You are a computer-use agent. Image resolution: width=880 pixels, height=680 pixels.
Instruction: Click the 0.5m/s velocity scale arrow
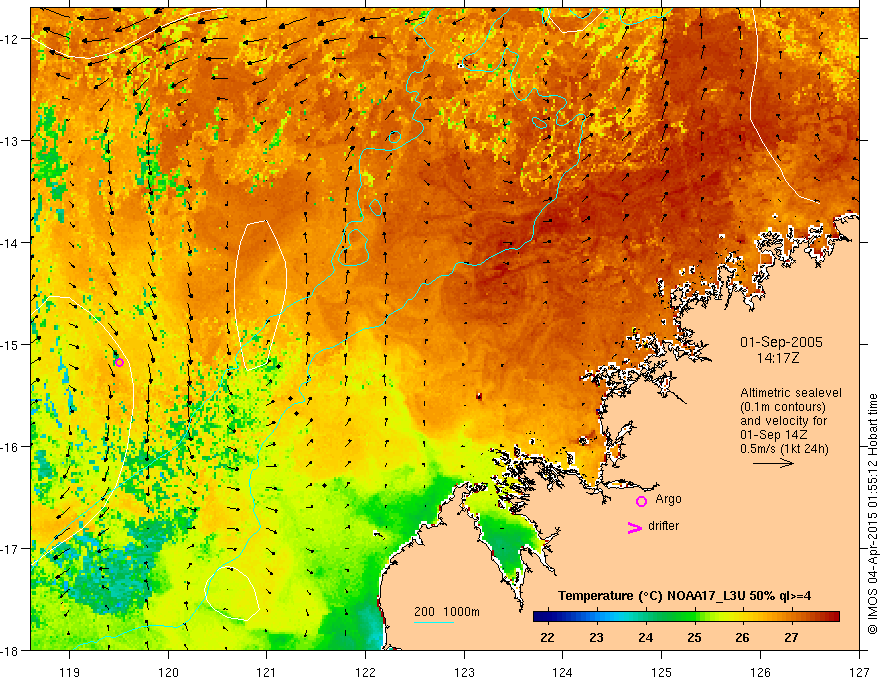(773, 463)
